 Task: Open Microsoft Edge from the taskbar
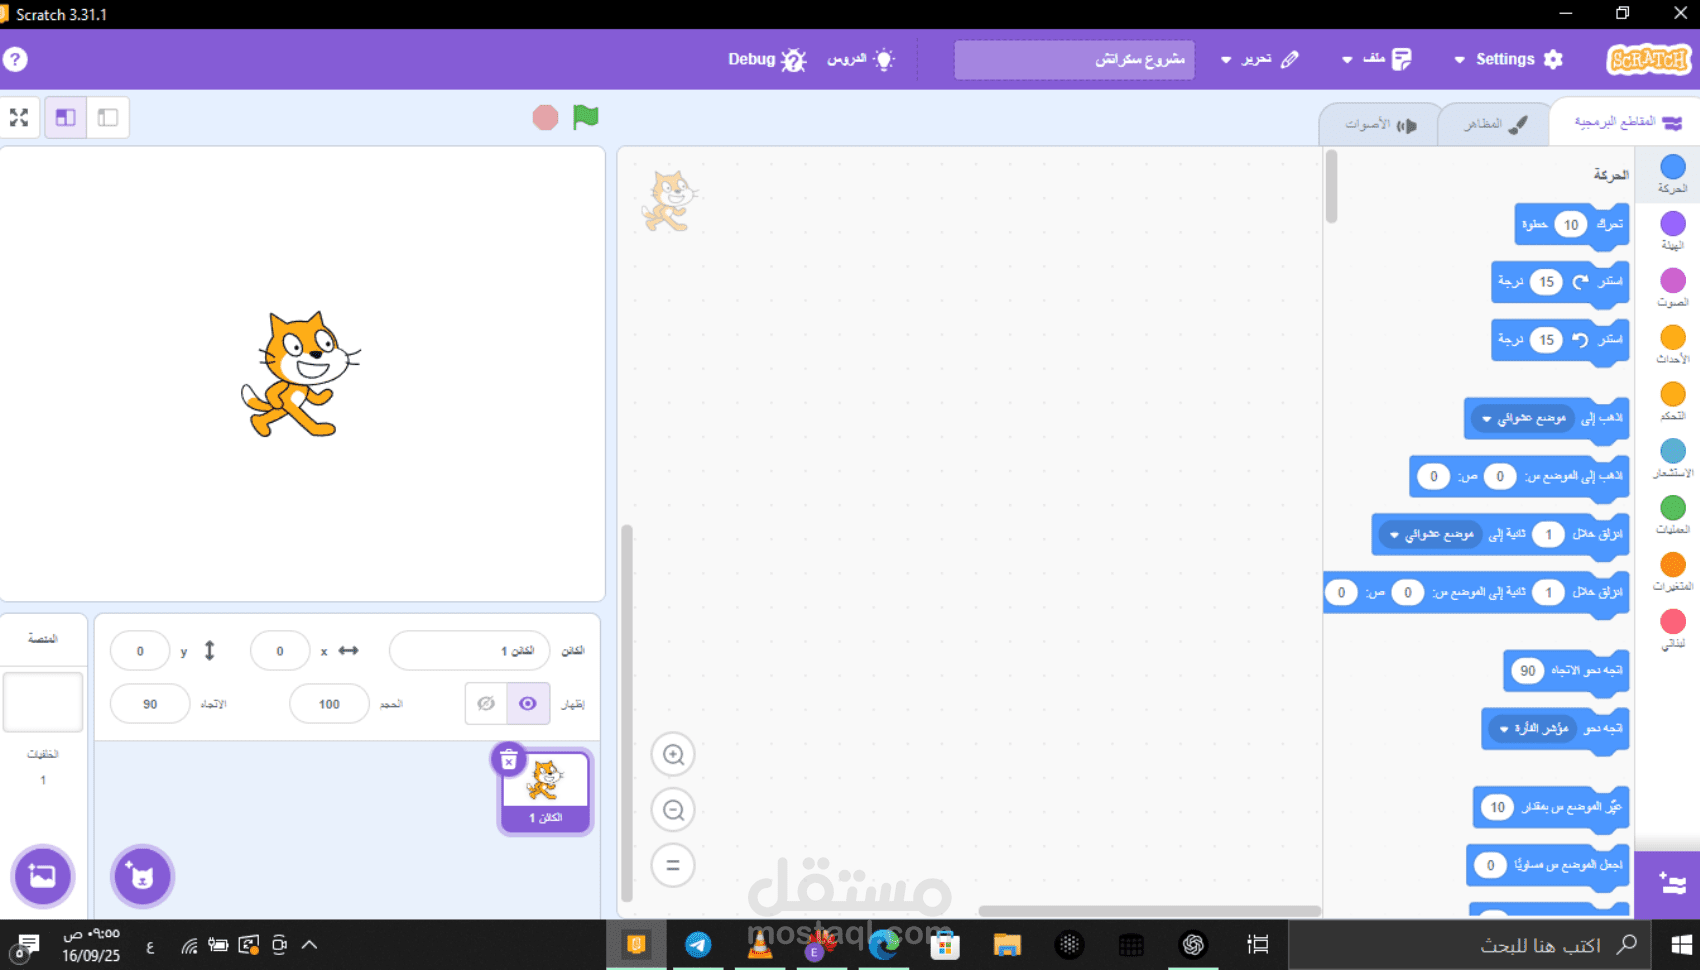884,945
